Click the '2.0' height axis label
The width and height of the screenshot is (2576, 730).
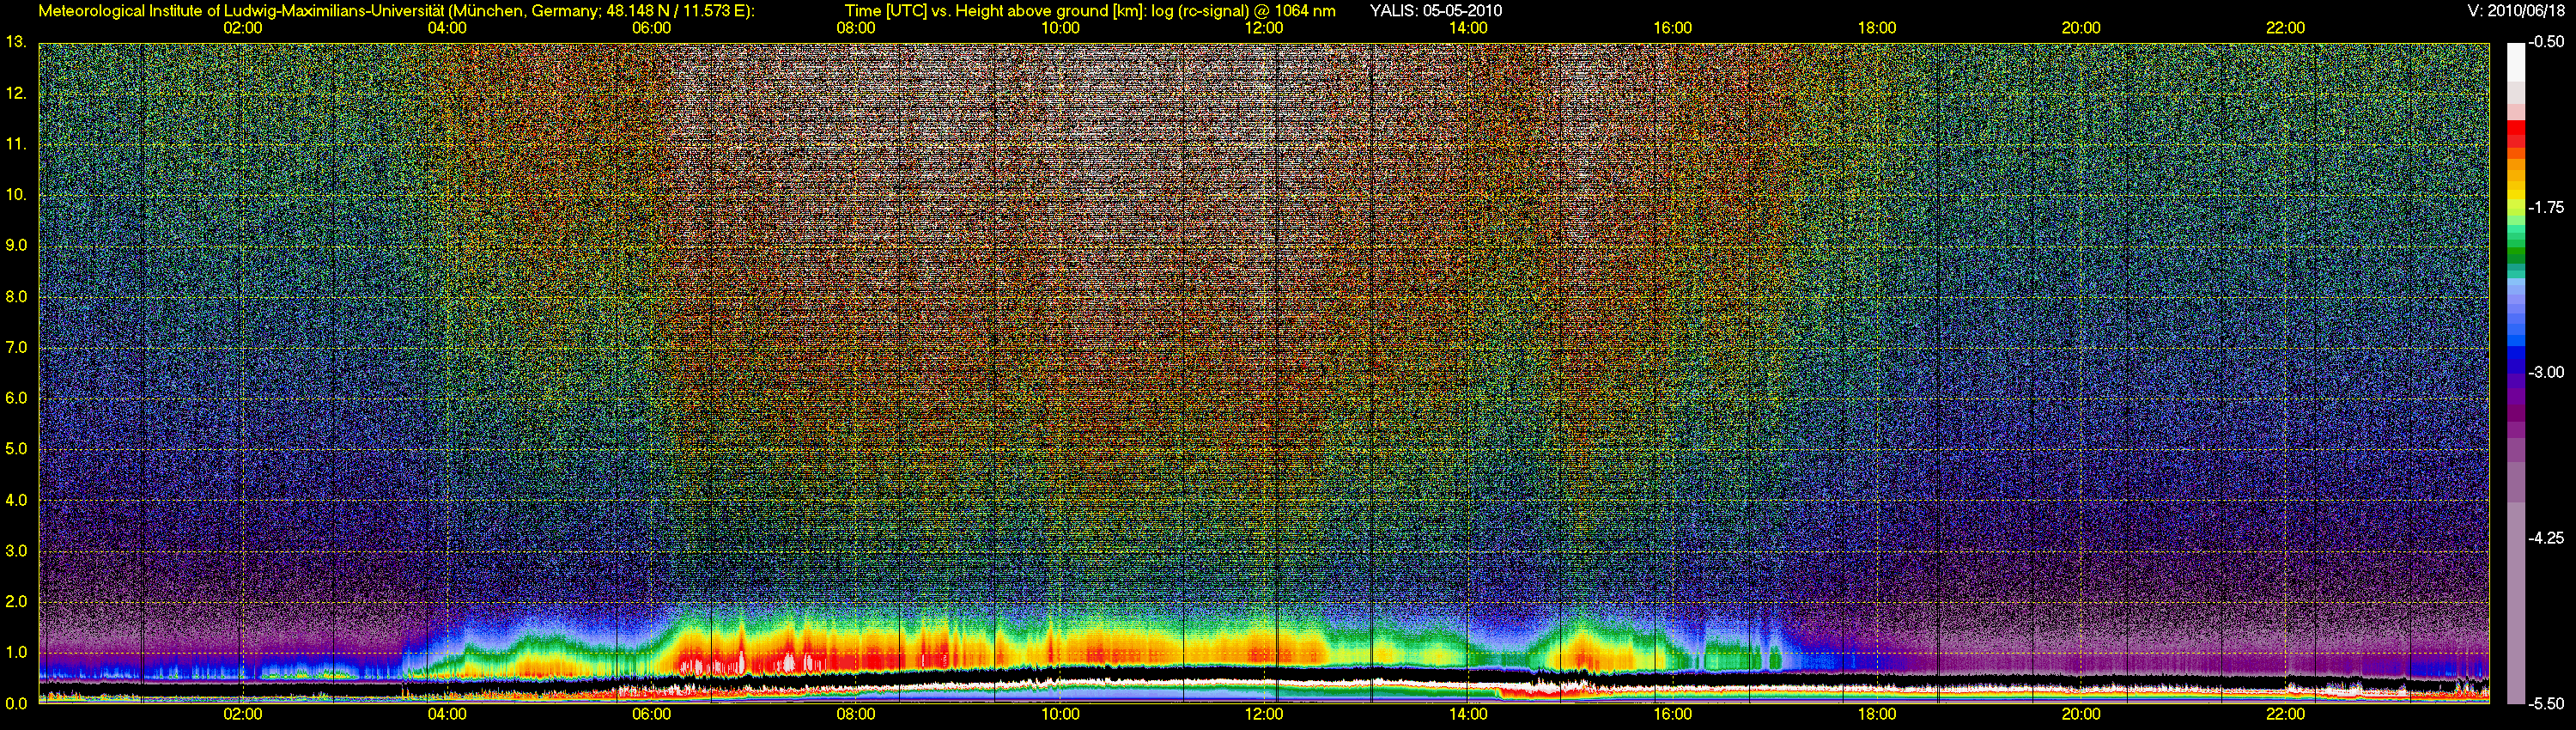coord(16,601)
